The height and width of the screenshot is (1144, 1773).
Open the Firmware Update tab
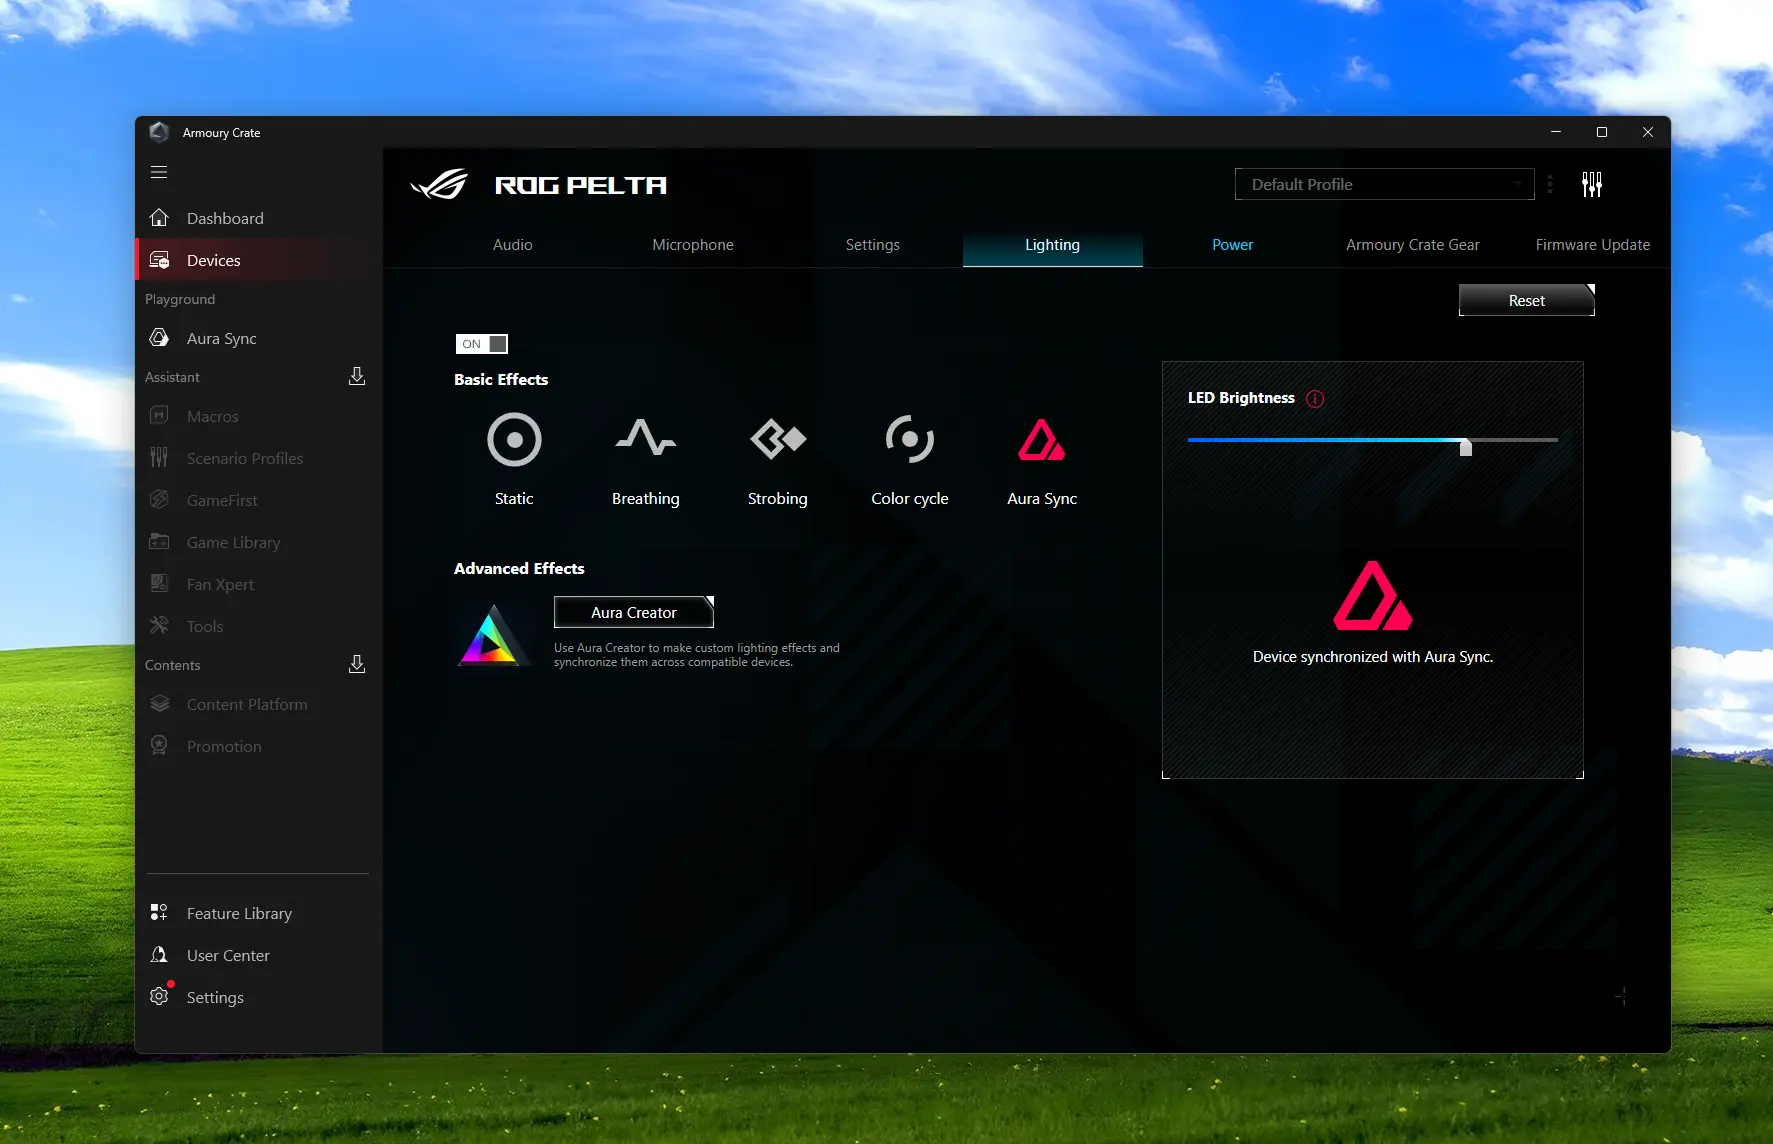point(1592,245)
